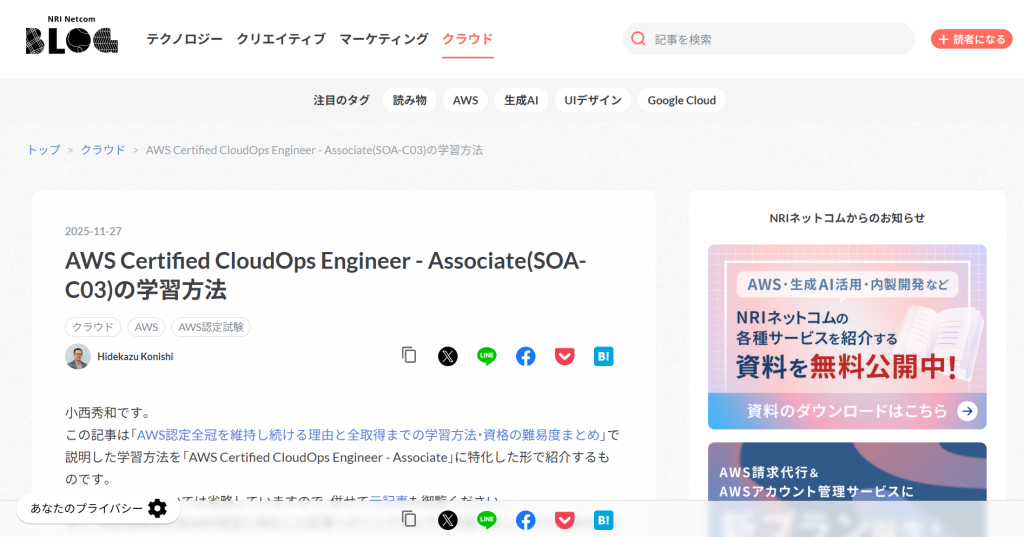This screenshot has height=537, width=1024.
Task: Copy article link icon beside author row
Action: coord(409,355)
